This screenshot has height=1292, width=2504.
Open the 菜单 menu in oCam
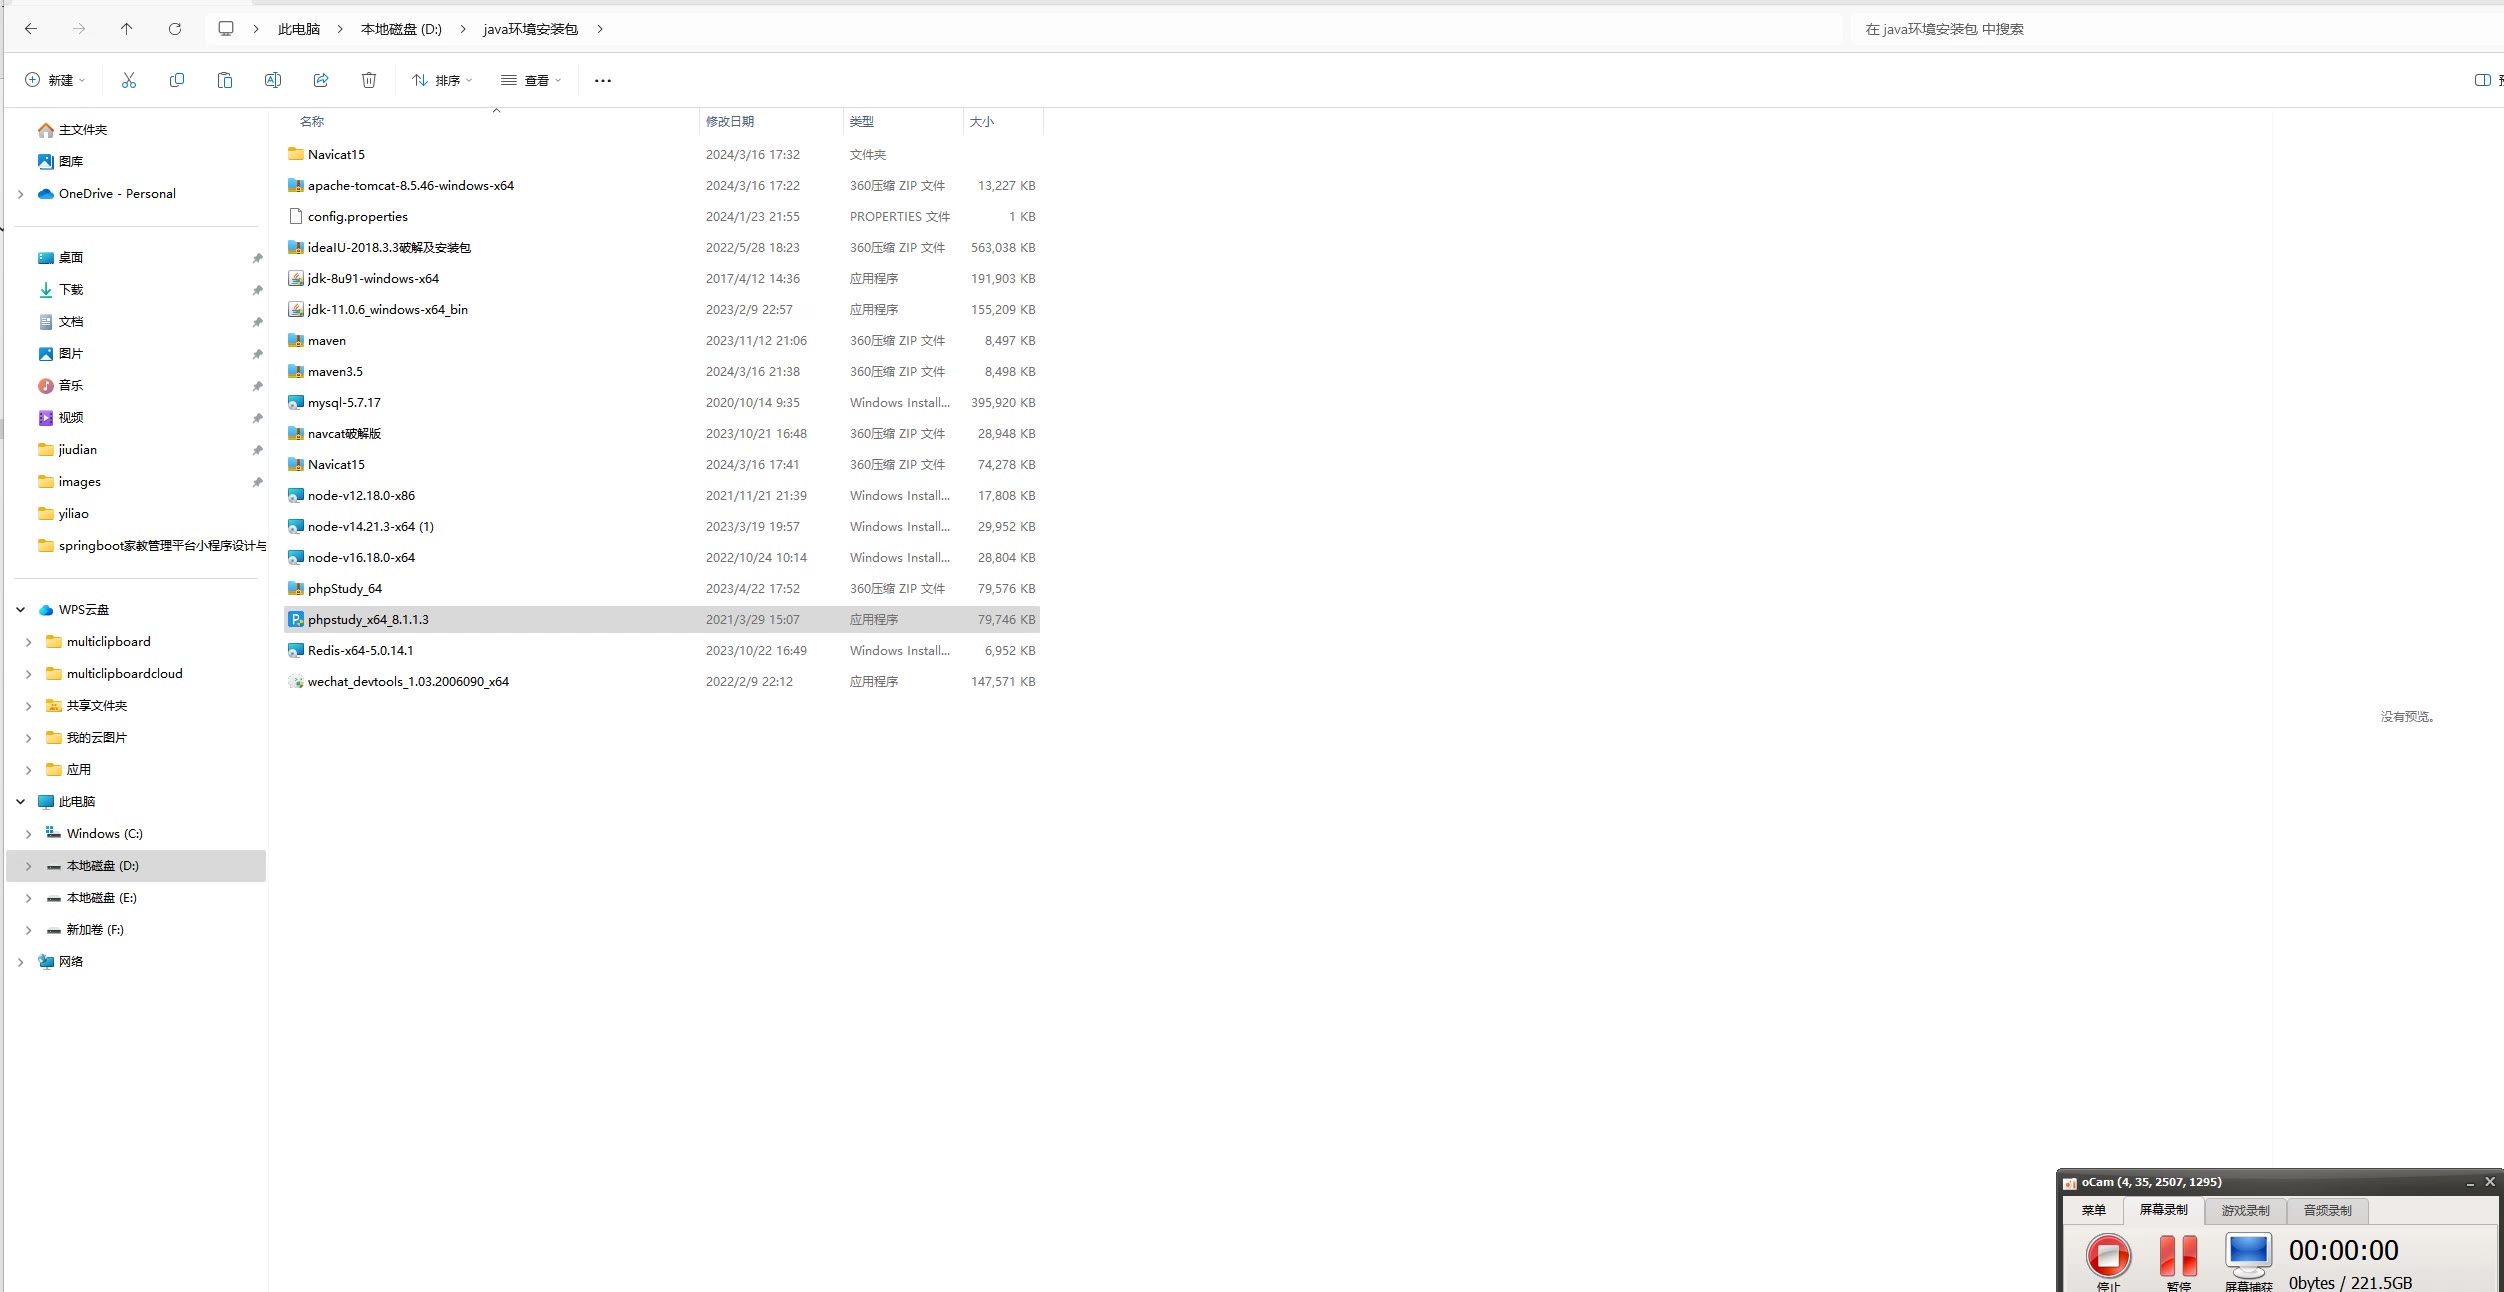2093,1211
